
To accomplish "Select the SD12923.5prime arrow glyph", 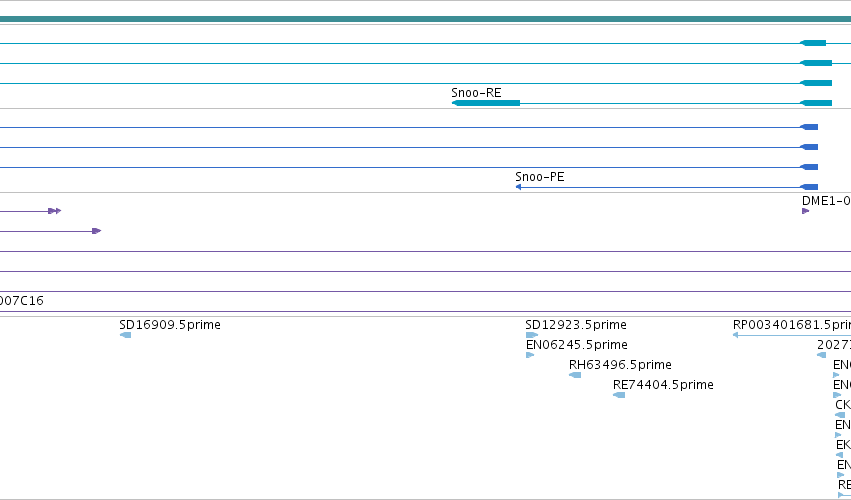I will pyautogui.click(x=532, y=335).
